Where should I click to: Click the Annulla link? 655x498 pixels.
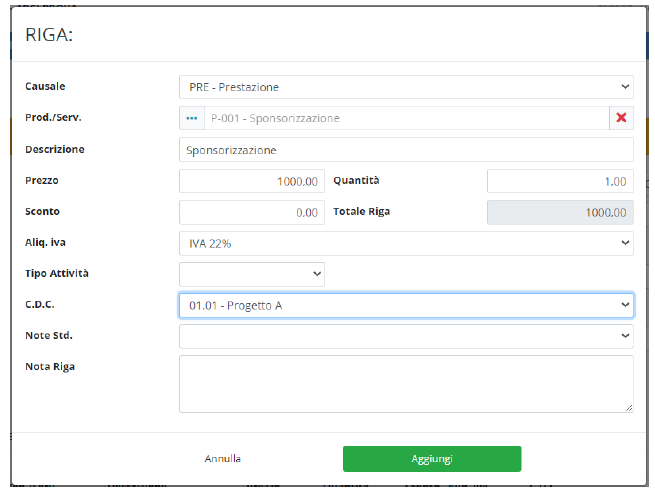coord(223,459)
